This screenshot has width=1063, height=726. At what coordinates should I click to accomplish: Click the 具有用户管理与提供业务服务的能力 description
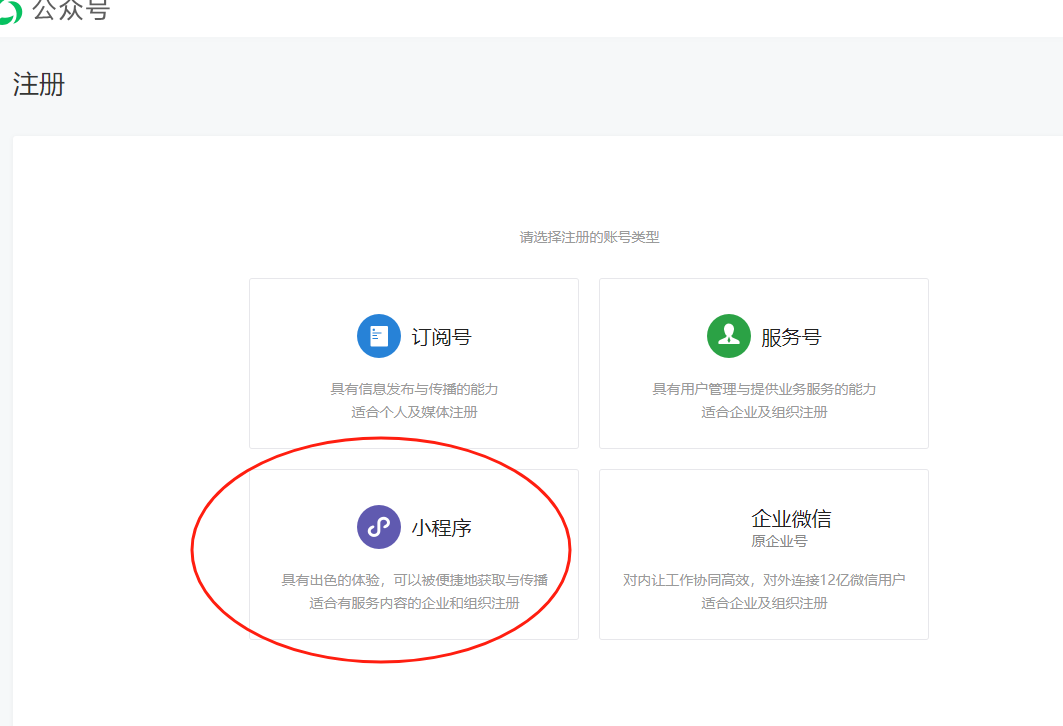pyautogui.click(x=764, y=389)
